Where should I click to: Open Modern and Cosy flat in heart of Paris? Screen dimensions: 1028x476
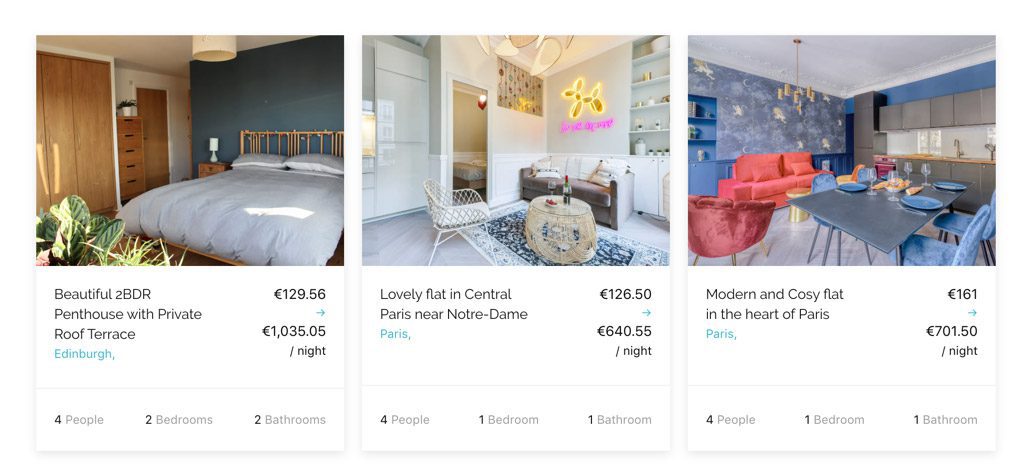click(x=775, y=304)
